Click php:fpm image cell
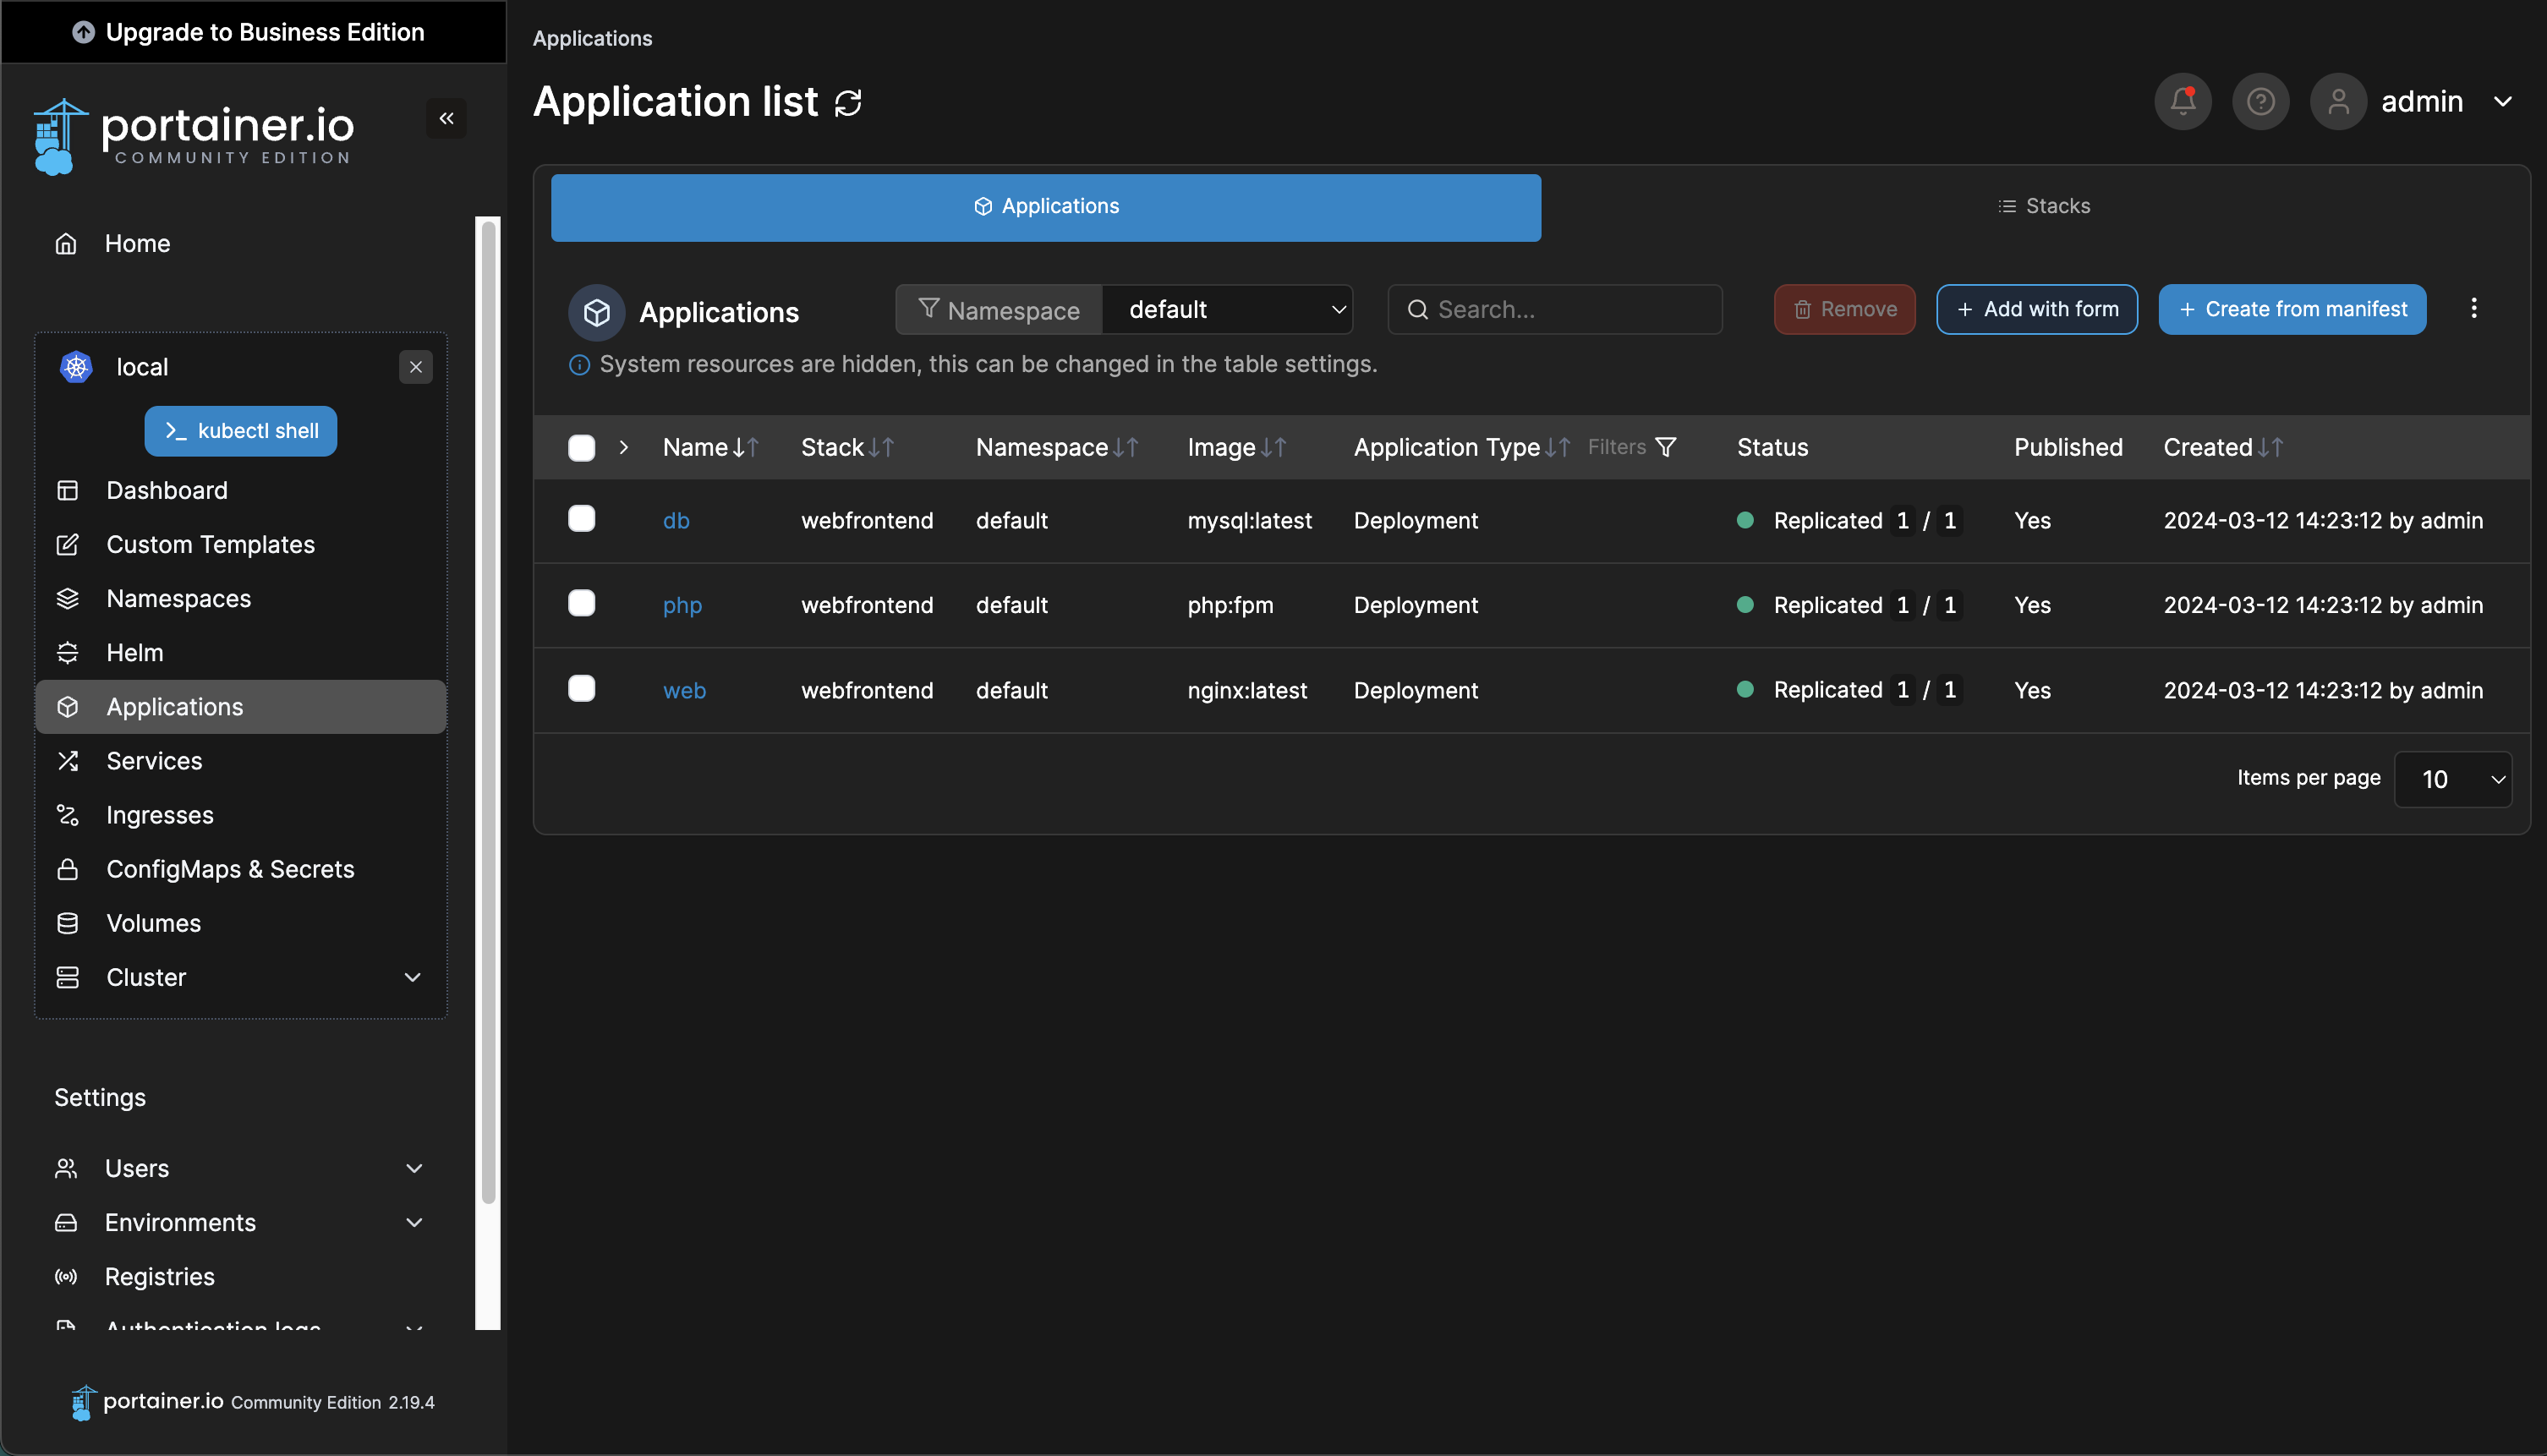 (x=1230, y=606)
